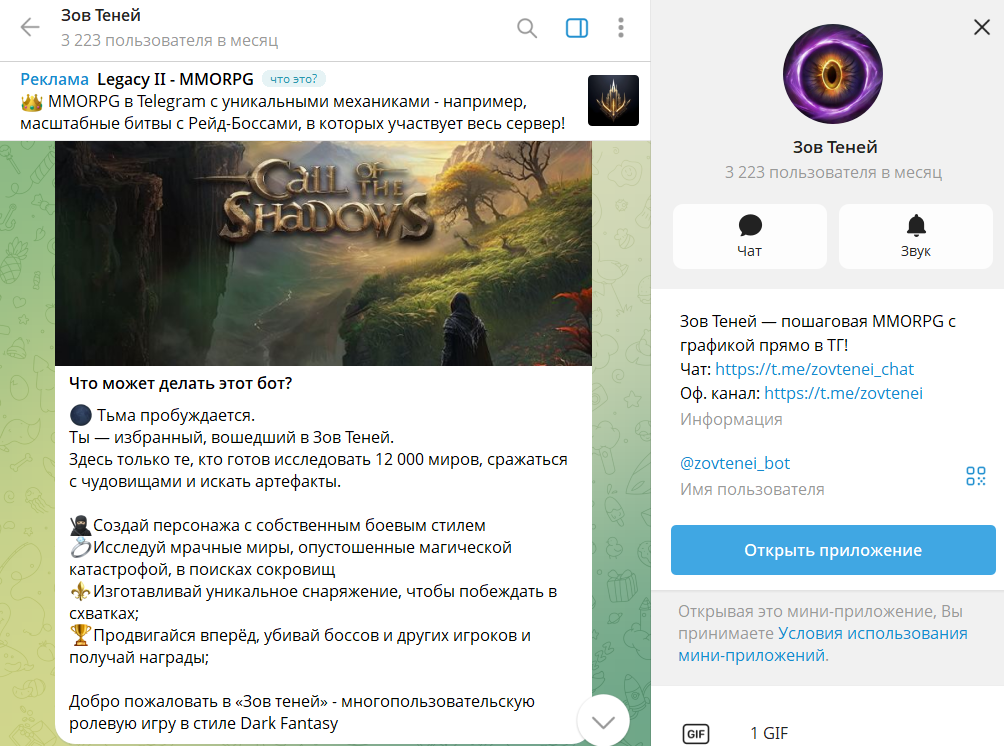Click the Чат button

coord(750,236)
